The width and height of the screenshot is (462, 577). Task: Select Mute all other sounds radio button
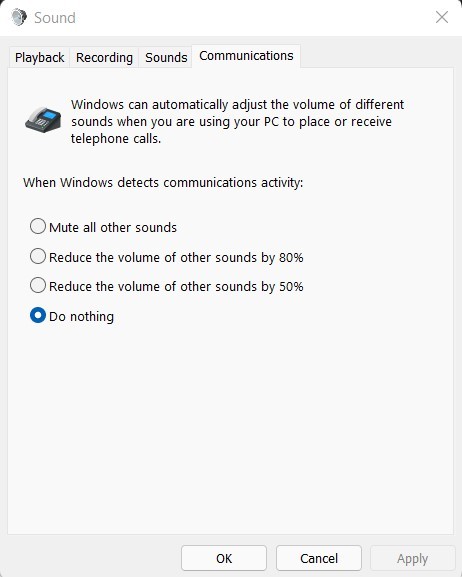(38, 226)
